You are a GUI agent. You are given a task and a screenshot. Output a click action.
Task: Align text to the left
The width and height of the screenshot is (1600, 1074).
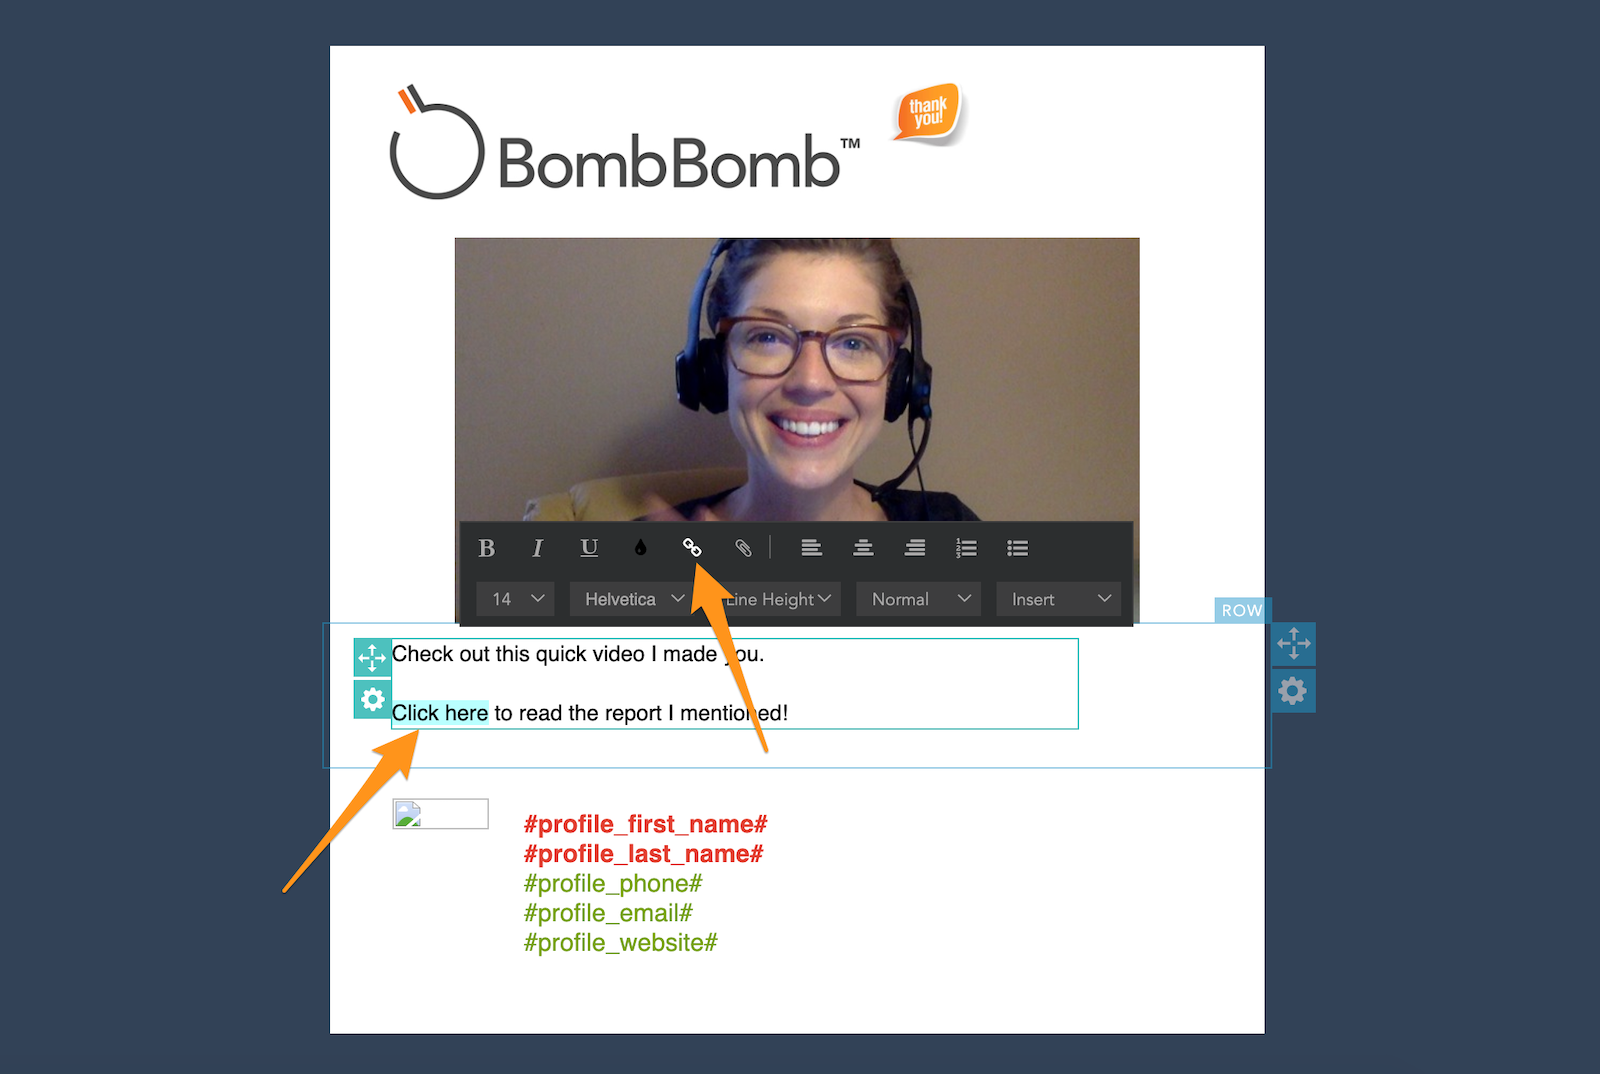click(x=811, y=548)
